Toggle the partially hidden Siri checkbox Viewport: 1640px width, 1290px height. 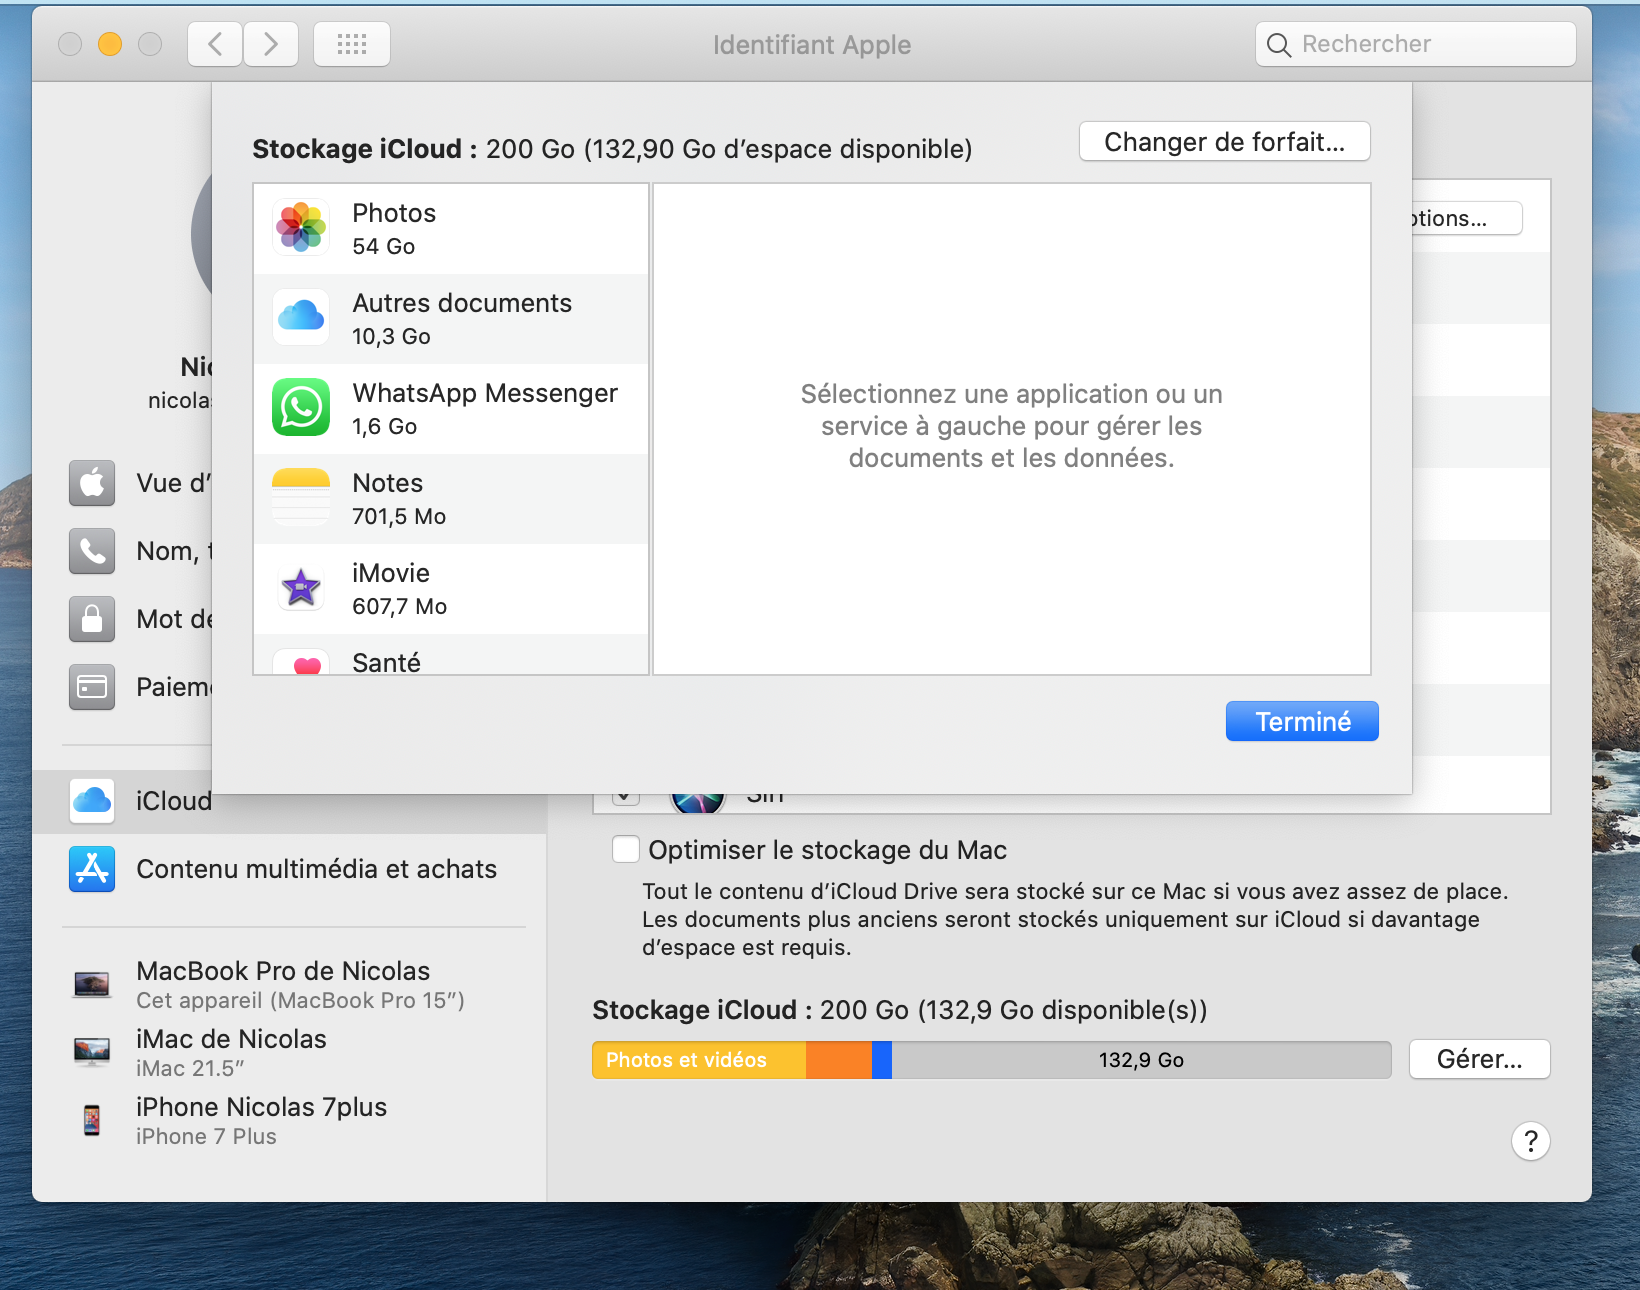[x=626, y=797]
